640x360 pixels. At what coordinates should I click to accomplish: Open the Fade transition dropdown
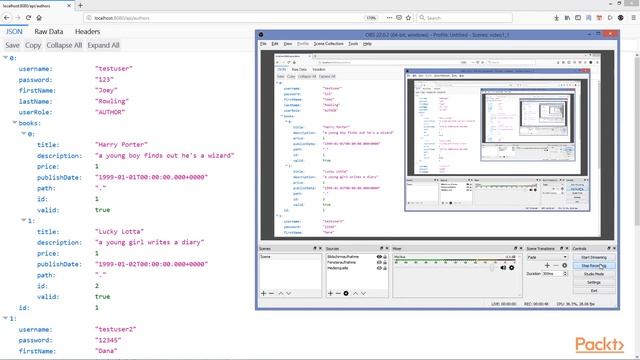pos(547,257)
